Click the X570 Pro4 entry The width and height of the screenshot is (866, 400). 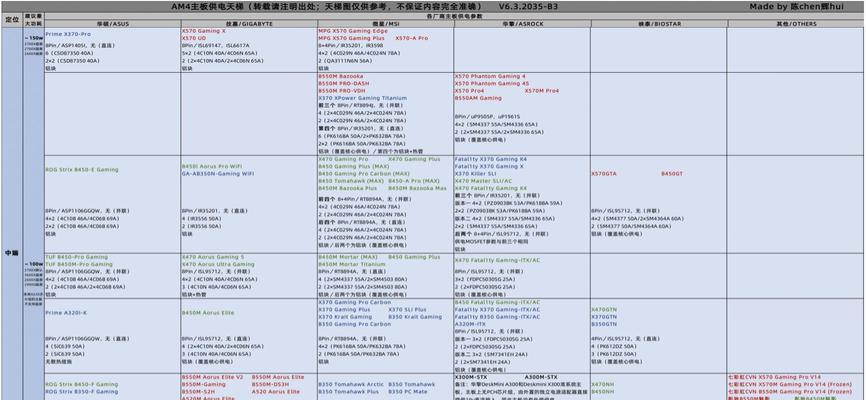tap(469, 91)
